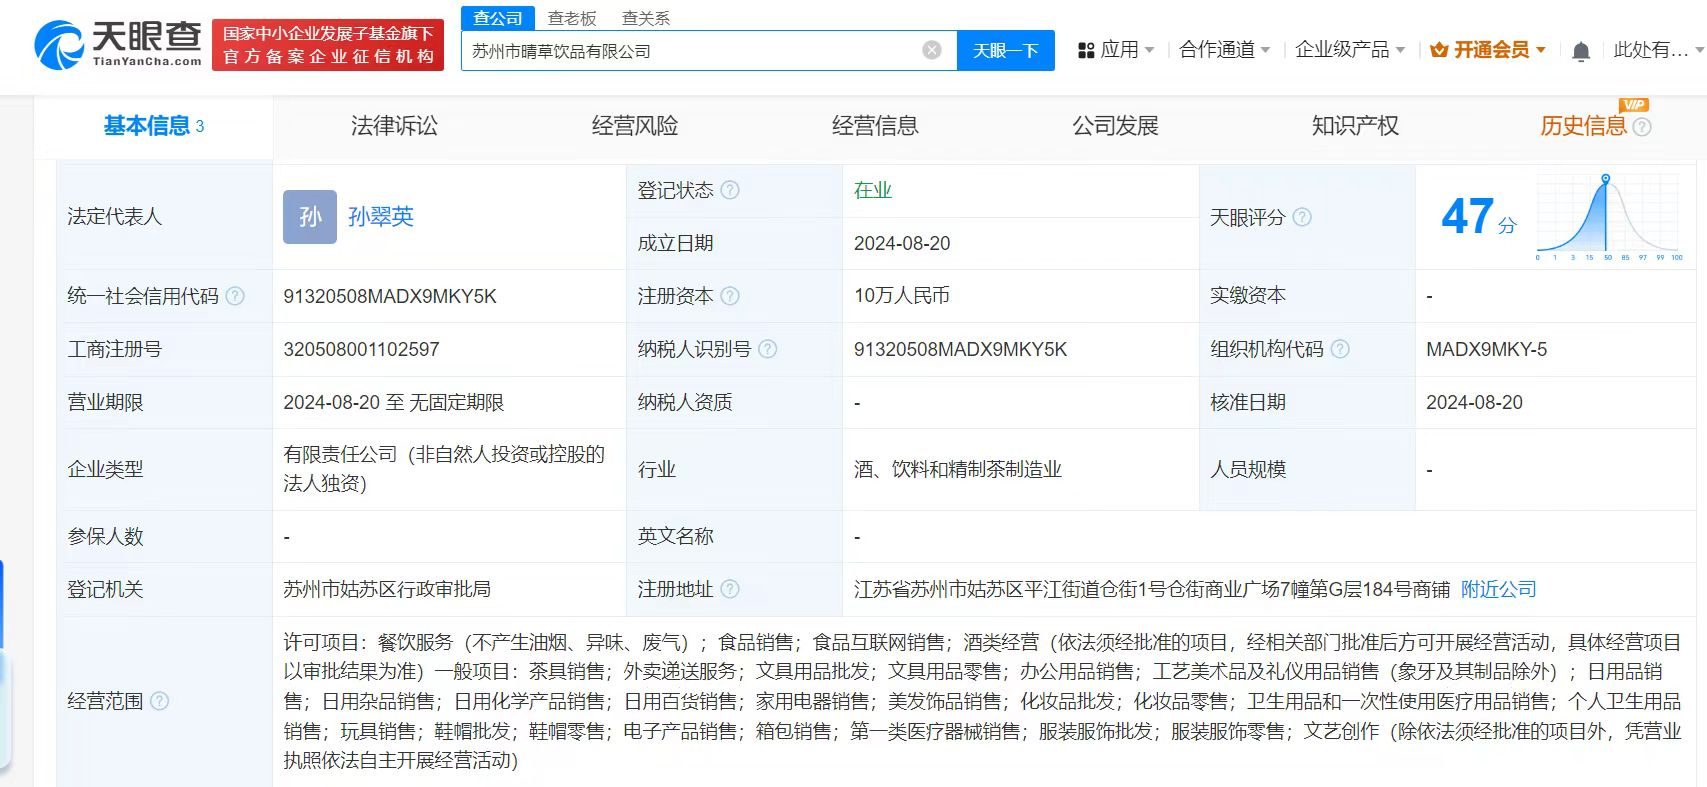
Task: Clear the search box with the X icon
Action: coord(932,50)
